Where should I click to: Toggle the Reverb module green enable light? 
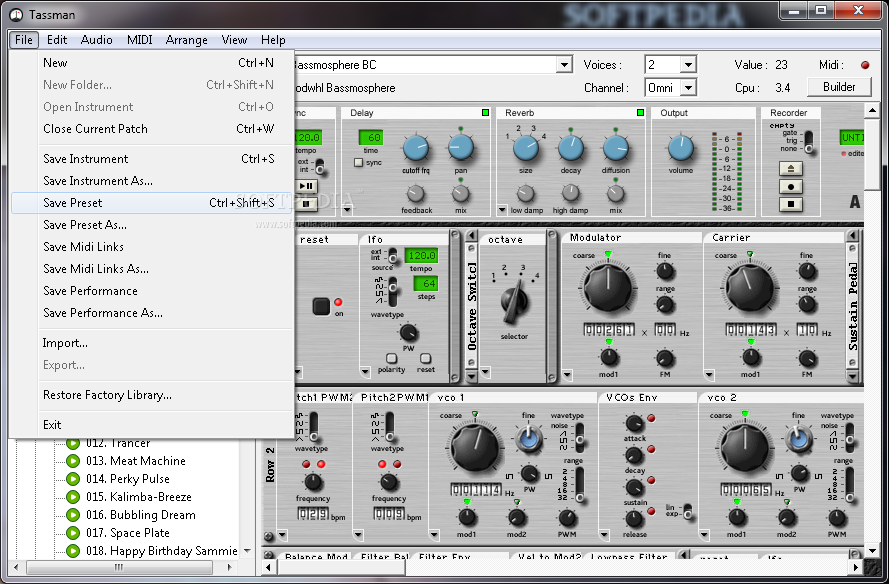coord(640,113)
